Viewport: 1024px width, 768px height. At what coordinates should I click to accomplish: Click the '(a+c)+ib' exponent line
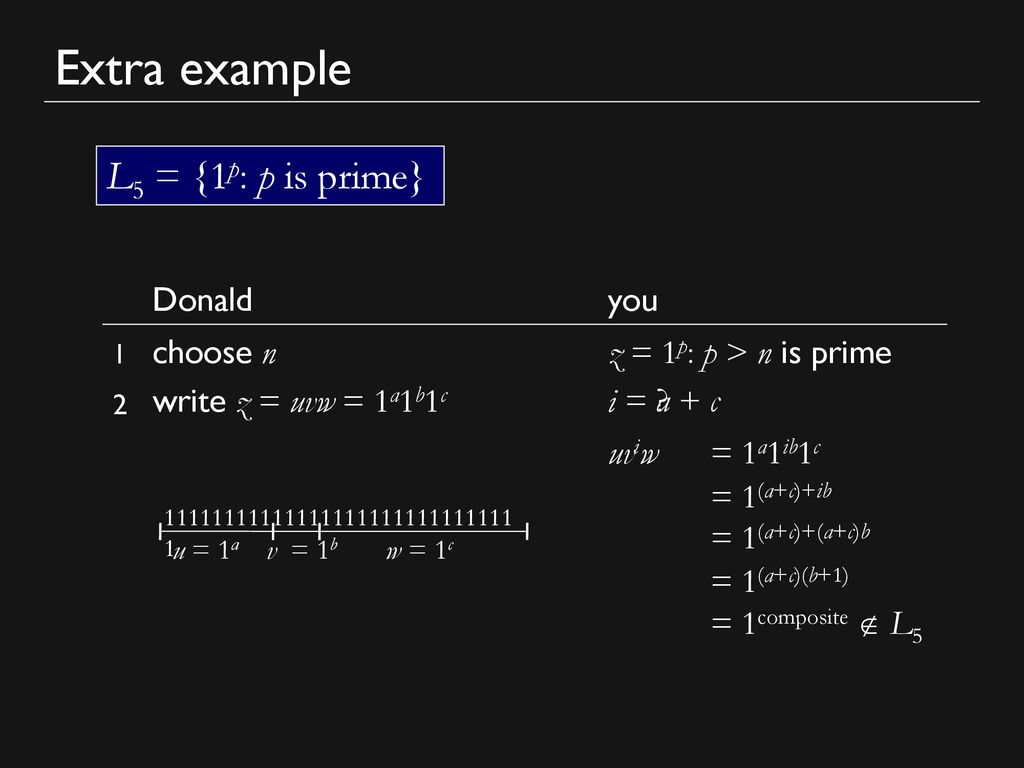click(x=771, y=494)
